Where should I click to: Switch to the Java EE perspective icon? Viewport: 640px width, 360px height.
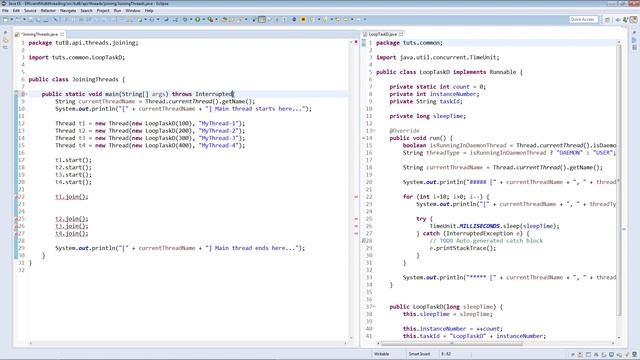tap(634, 20)
